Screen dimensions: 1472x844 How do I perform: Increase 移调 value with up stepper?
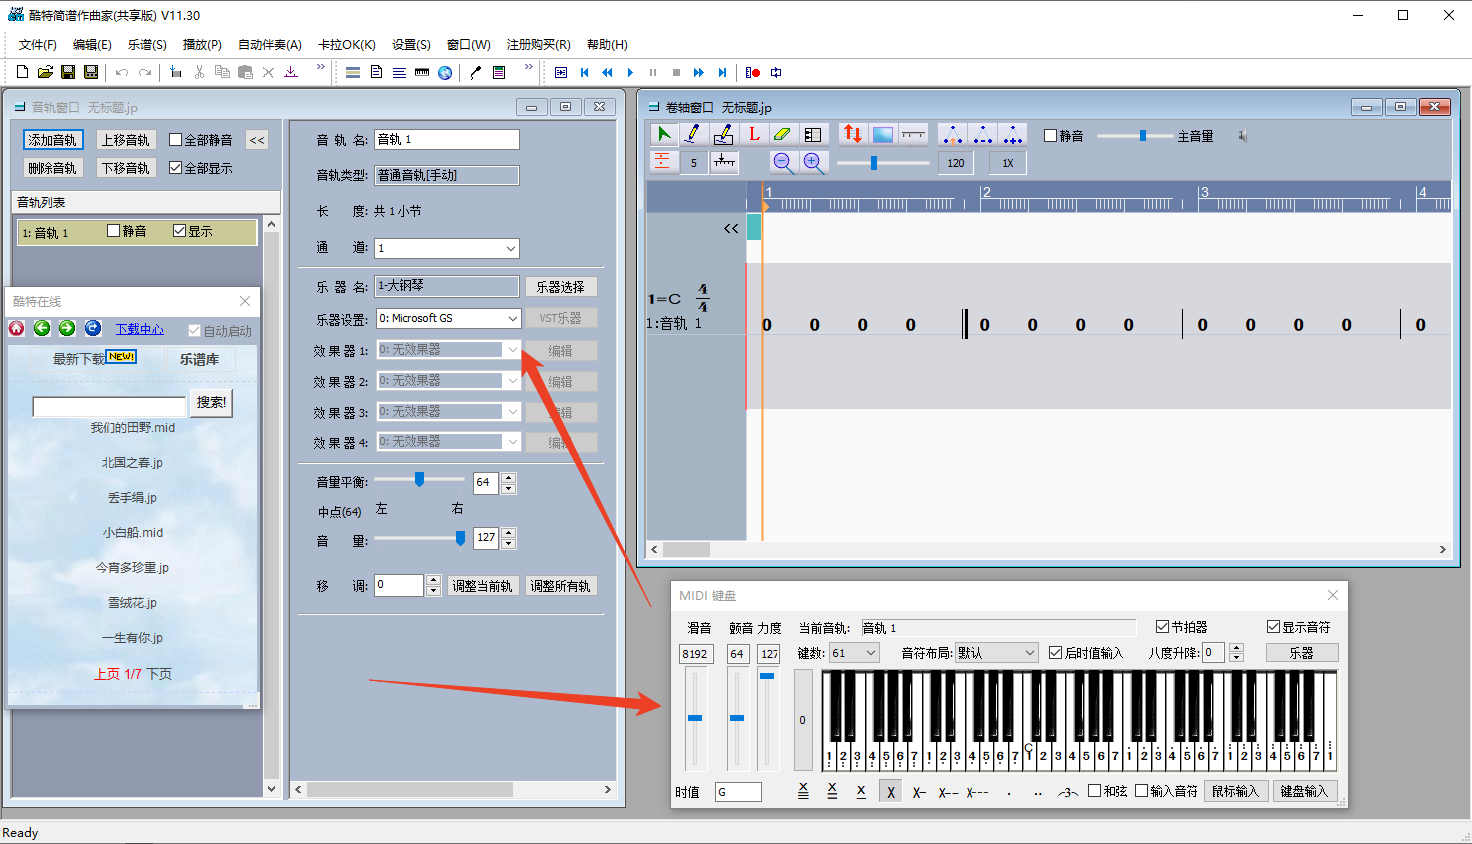(433, 580)
